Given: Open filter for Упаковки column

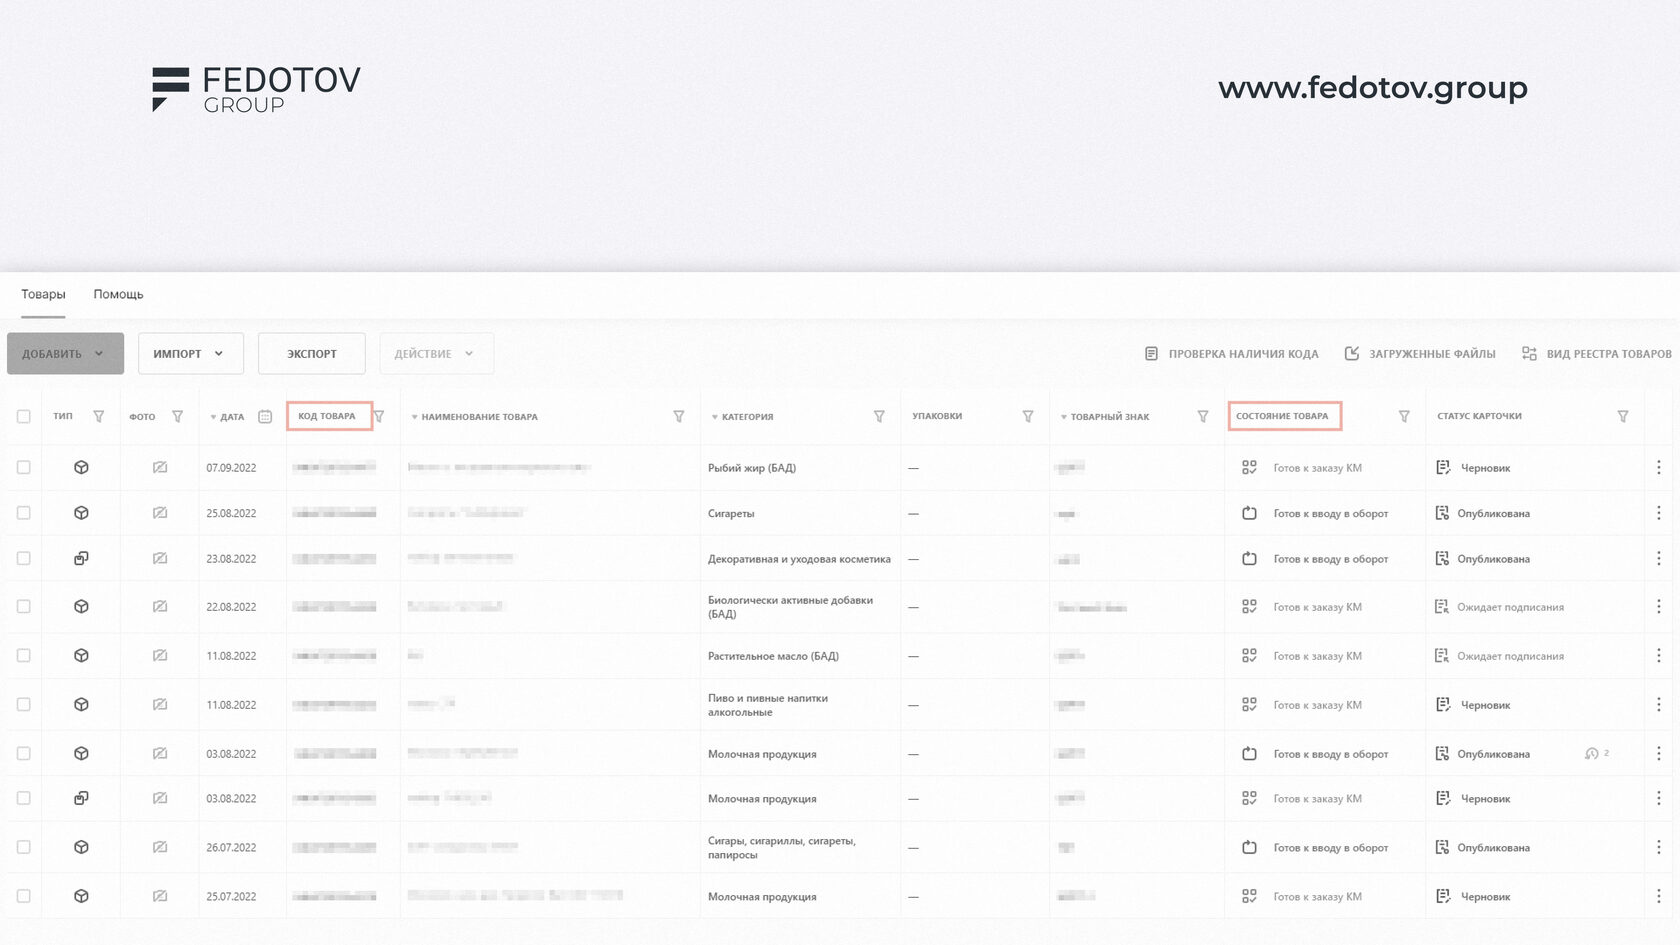Looking at the screenshot, I should click(1027, 416).
